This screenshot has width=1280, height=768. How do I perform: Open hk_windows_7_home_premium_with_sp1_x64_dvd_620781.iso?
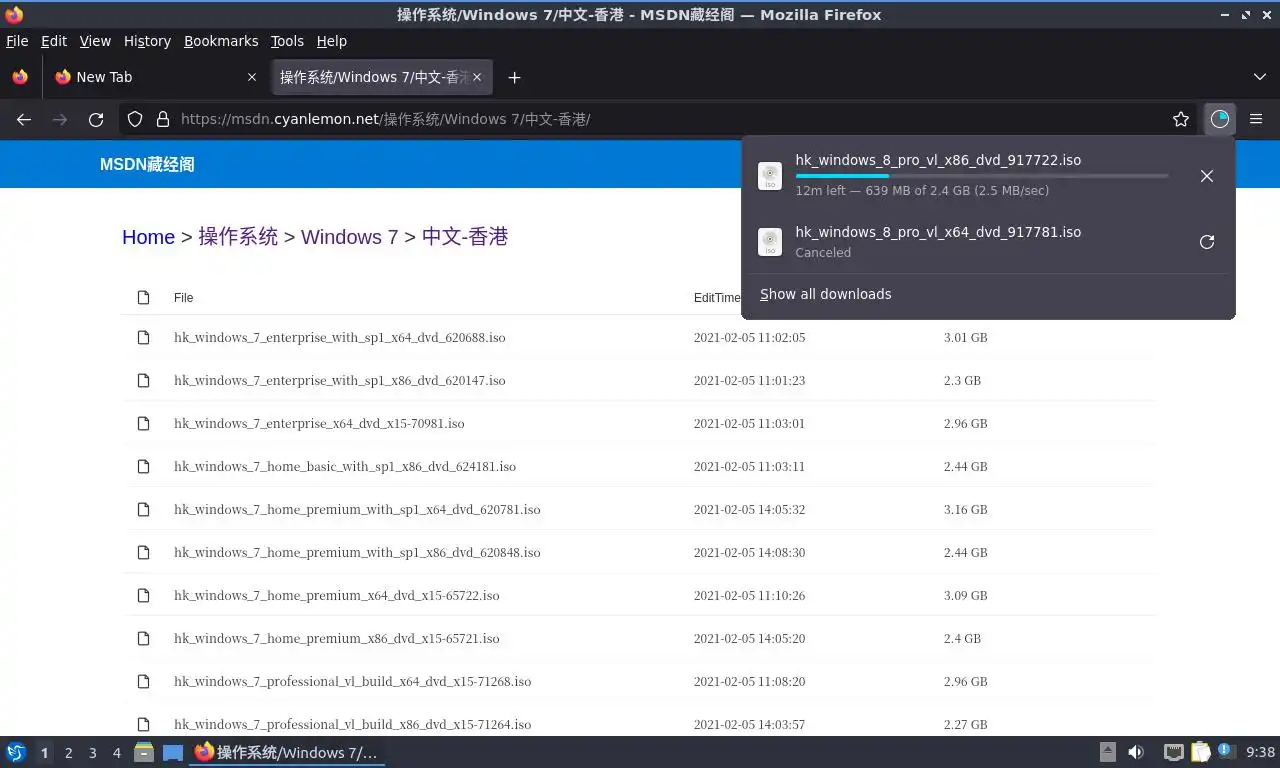pyautogui.click(x=357, y=510)
